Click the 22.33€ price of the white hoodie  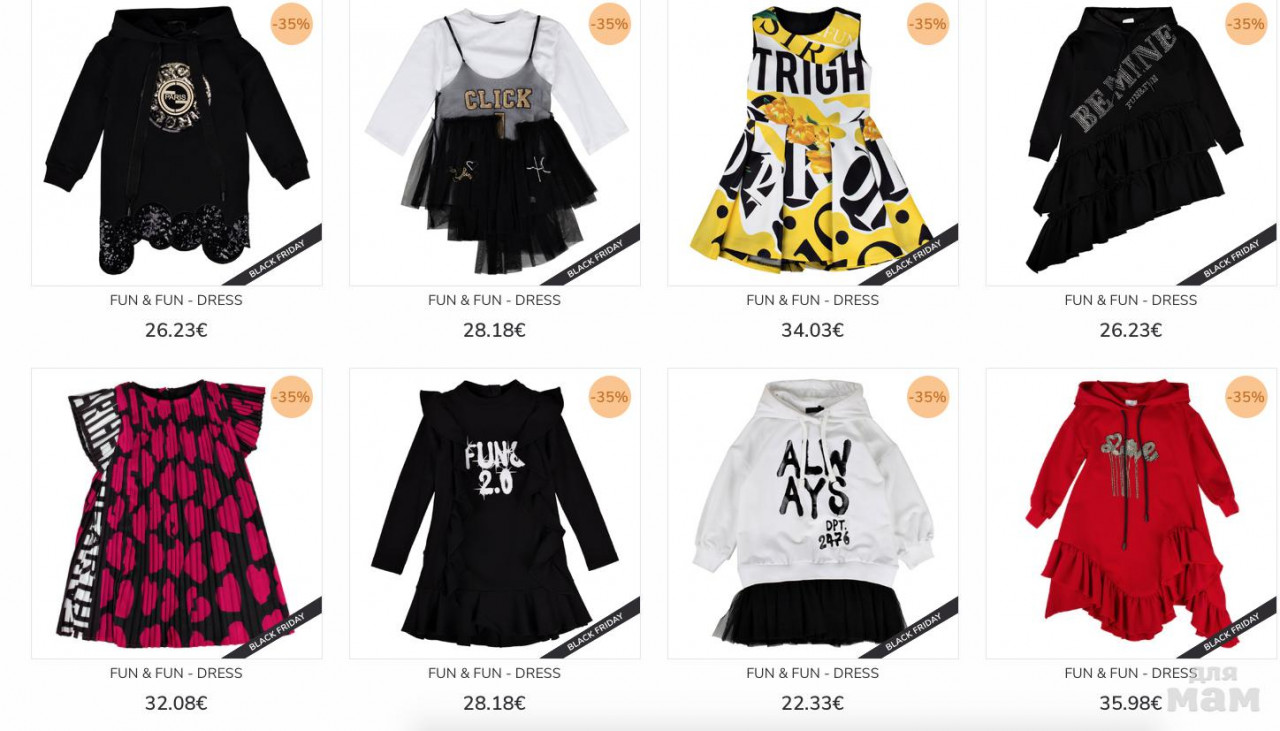(x=812, y=703)
